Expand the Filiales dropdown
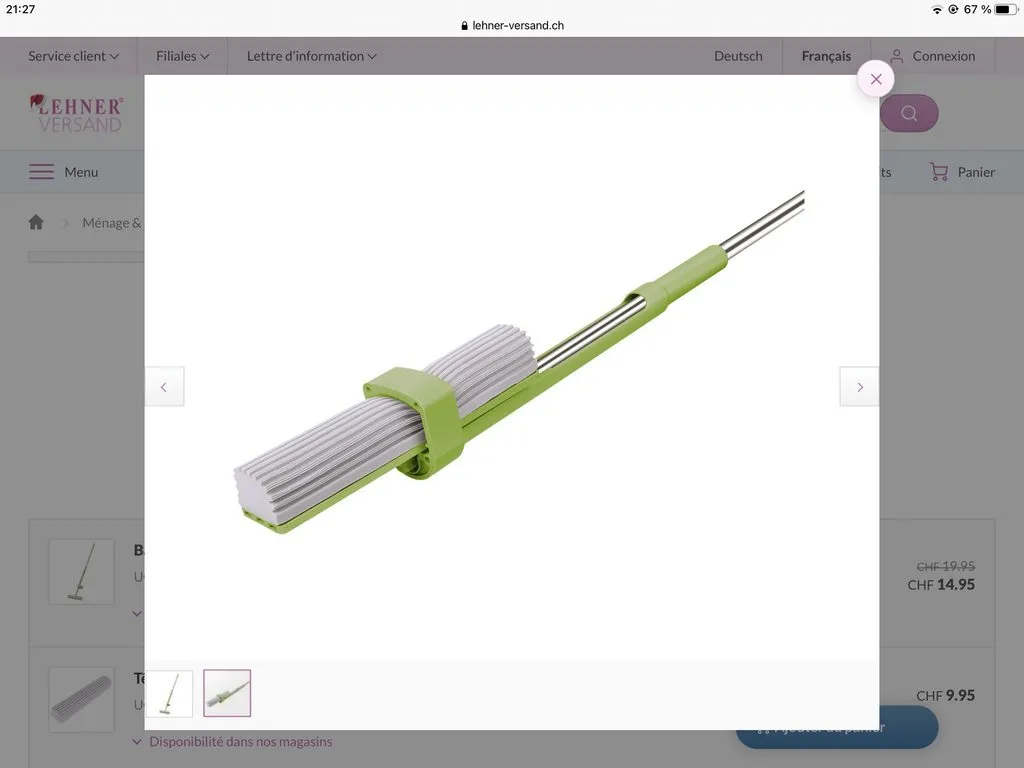The width and height of the screenshot is (1024, 768). (x=183, y=56)
